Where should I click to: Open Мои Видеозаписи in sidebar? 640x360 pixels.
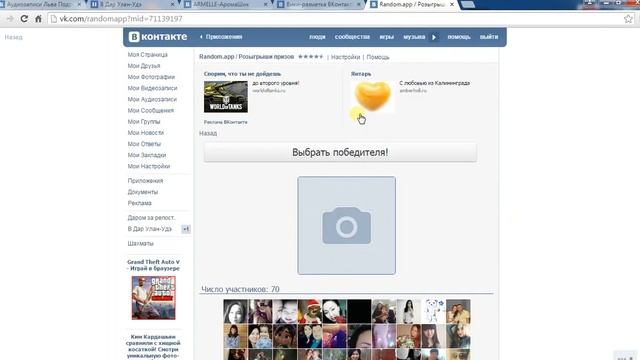click(153, 88)
